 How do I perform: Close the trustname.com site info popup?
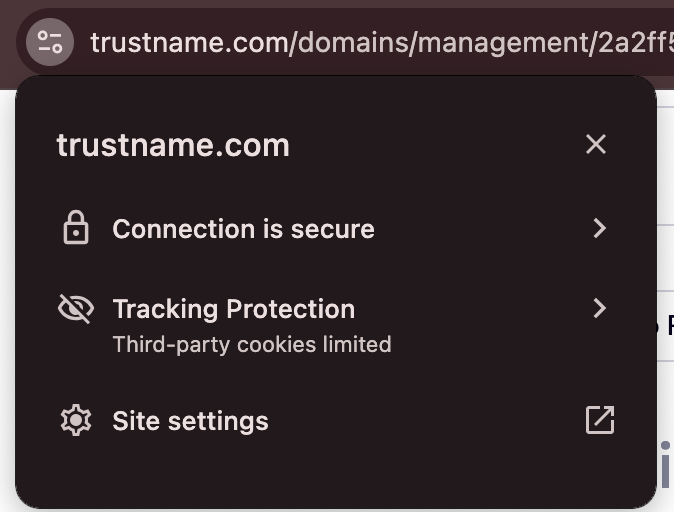point(596,144)
